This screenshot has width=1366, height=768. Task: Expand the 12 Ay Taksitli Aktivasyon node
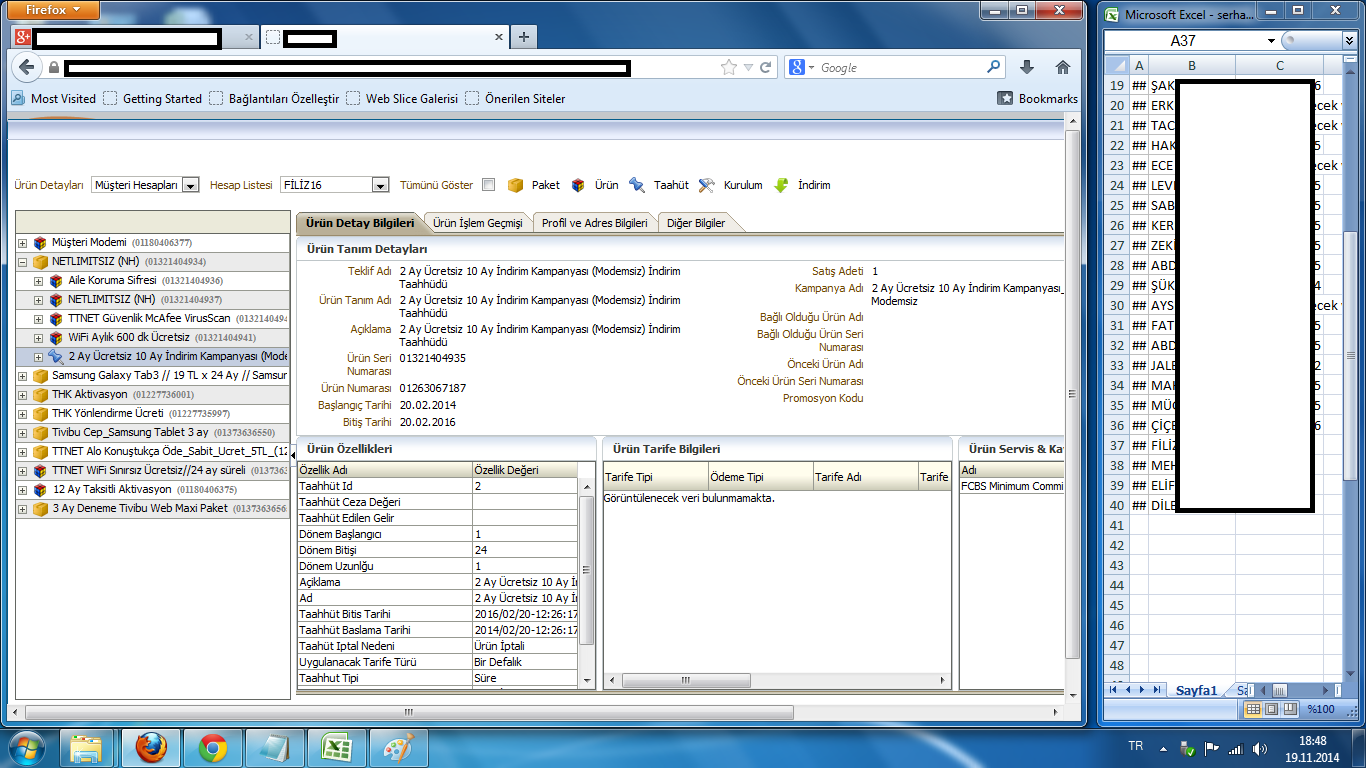point(22,490)
